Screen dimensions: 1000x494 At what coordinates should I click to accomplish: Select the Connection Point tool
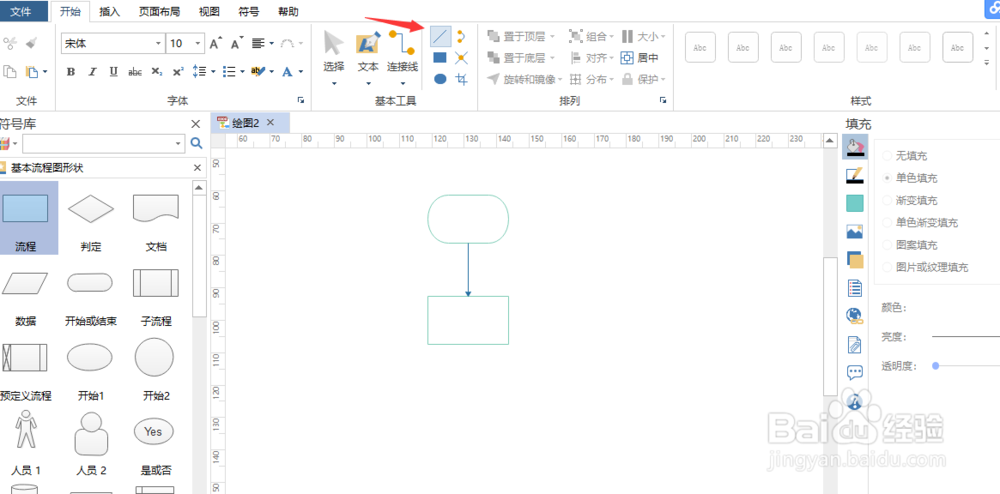(462, 58)
